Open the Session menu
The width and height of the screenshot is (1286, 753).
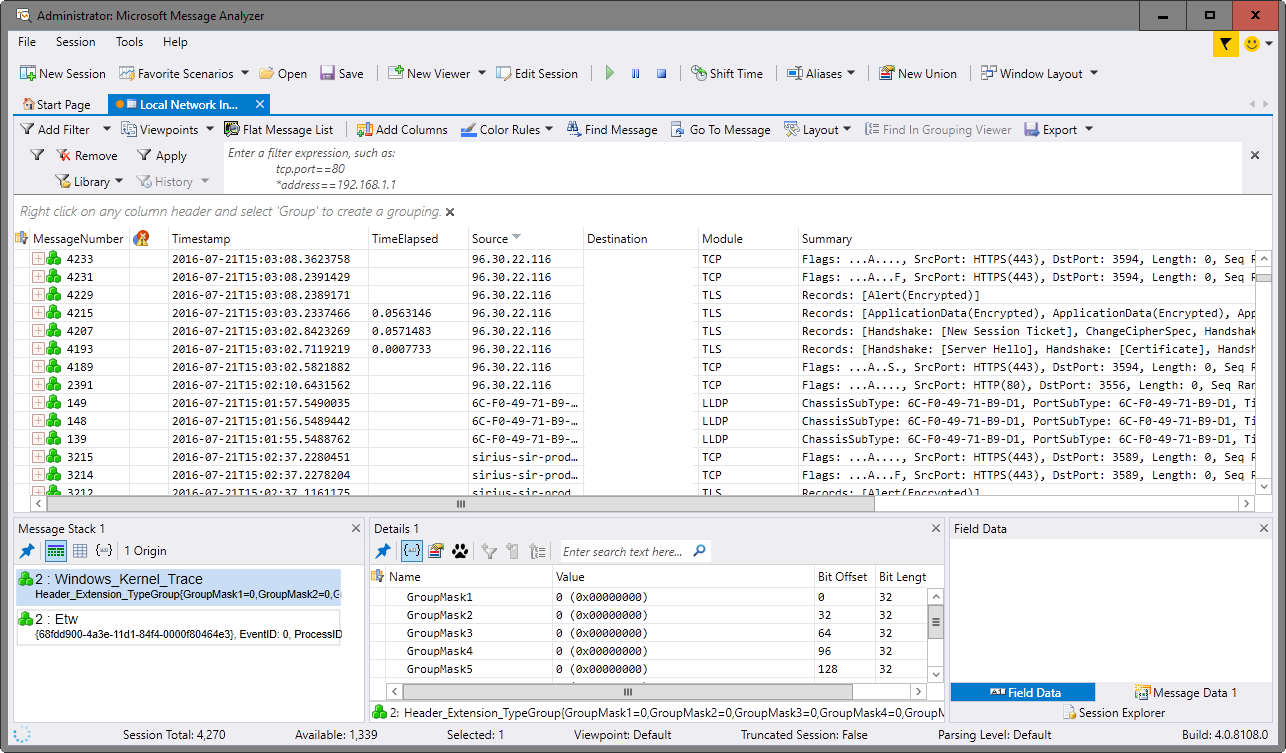[x=76, y=42]
